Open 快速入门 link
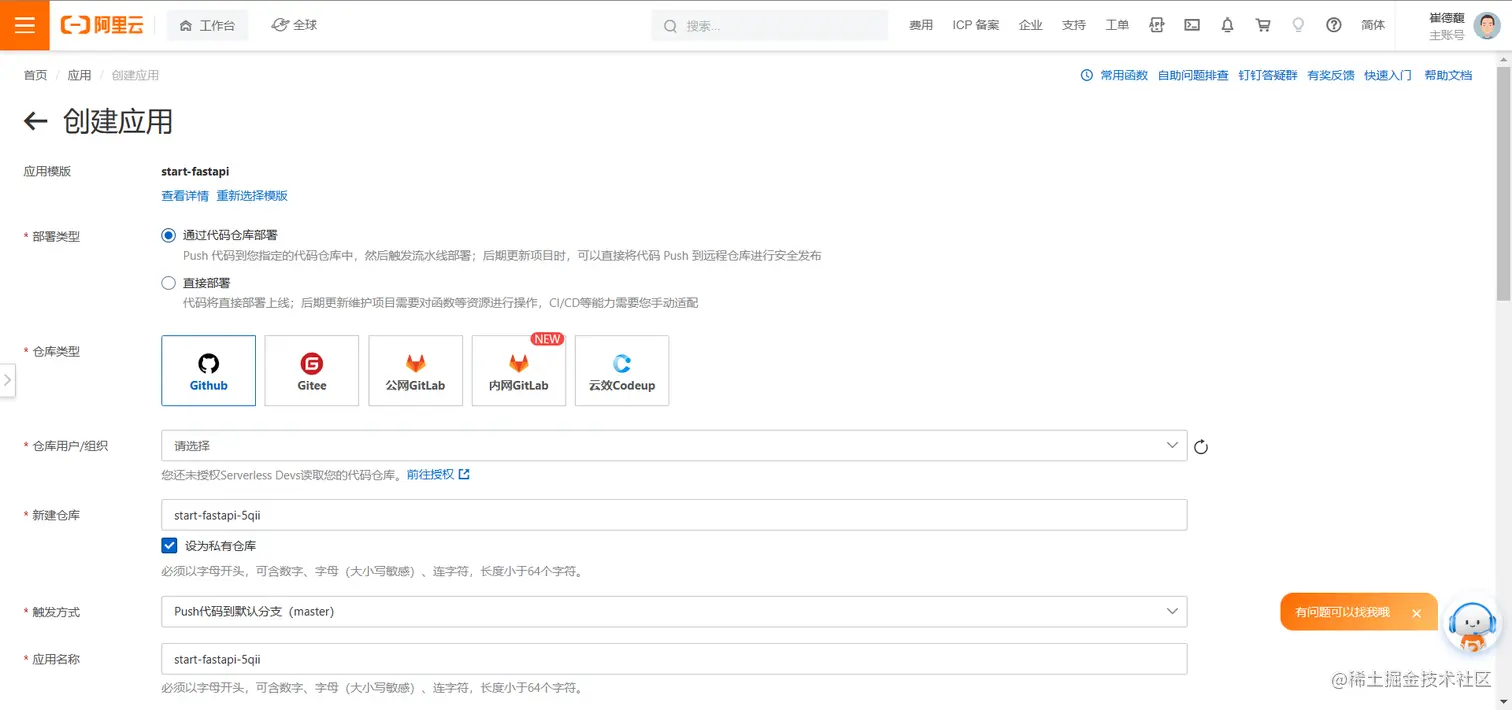 pyautogui.click(x=1388, y=75)
